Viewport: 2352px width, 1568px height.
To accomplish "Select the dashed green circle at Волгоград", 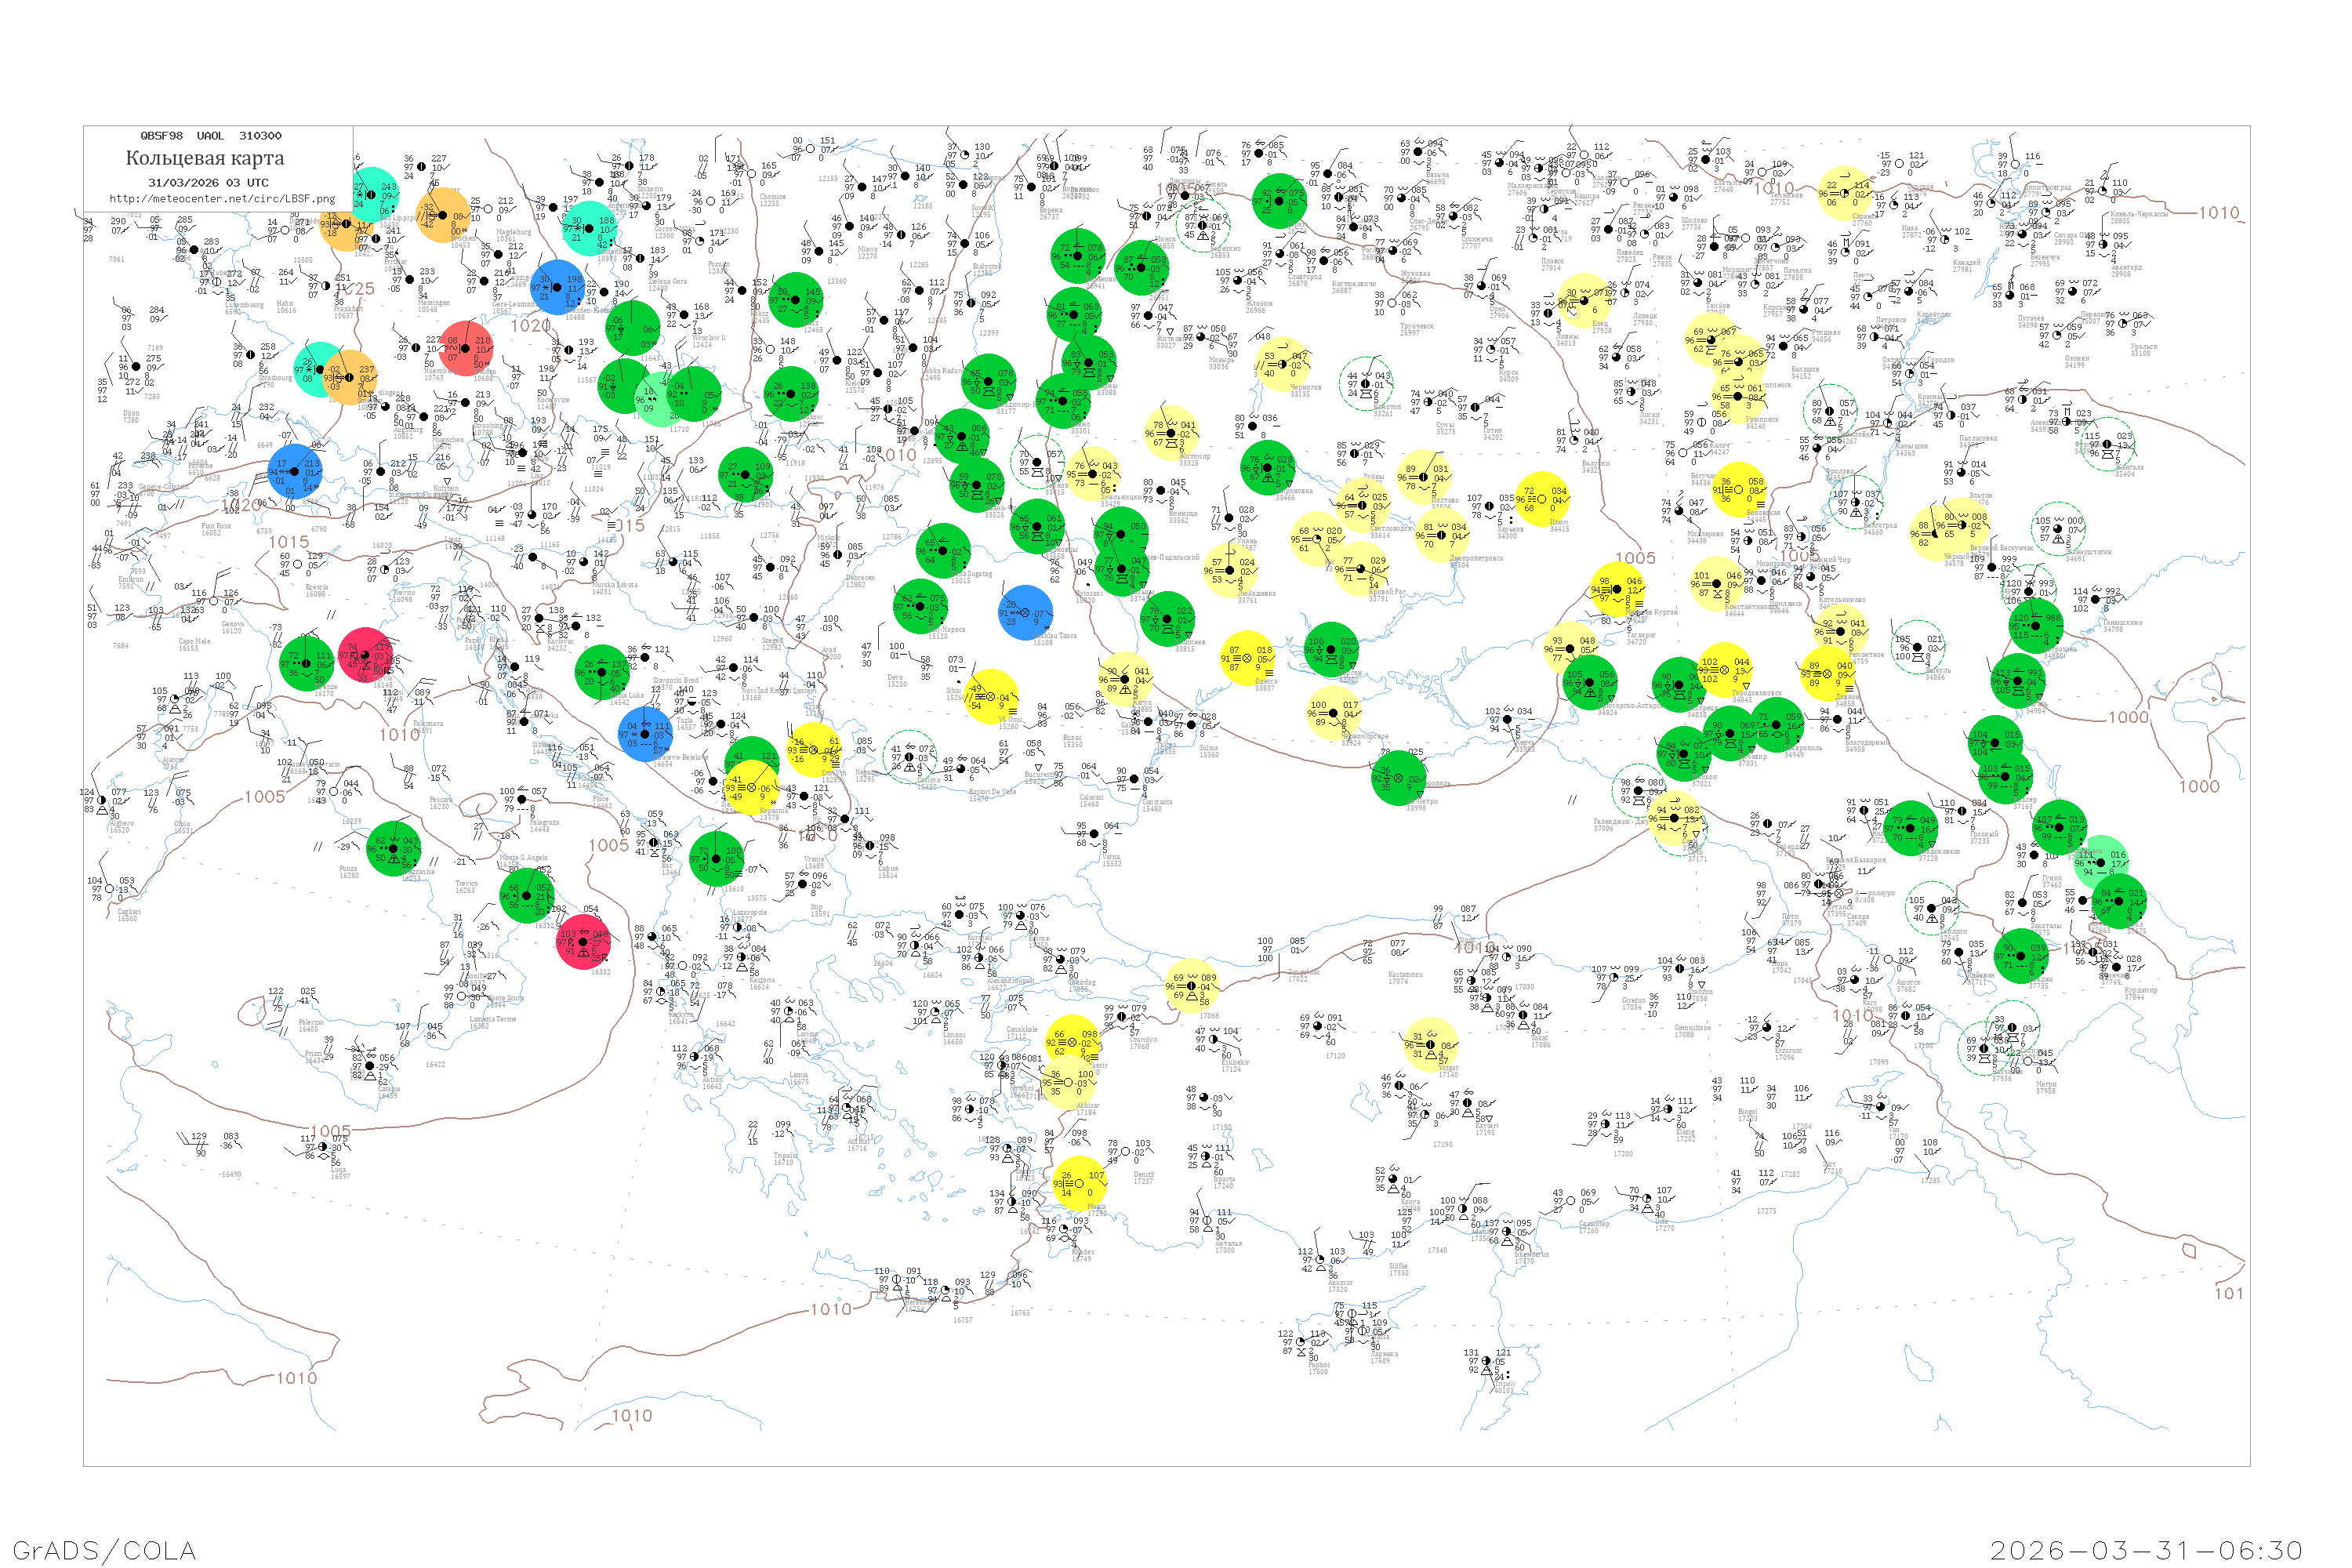I will point(1856,503).
